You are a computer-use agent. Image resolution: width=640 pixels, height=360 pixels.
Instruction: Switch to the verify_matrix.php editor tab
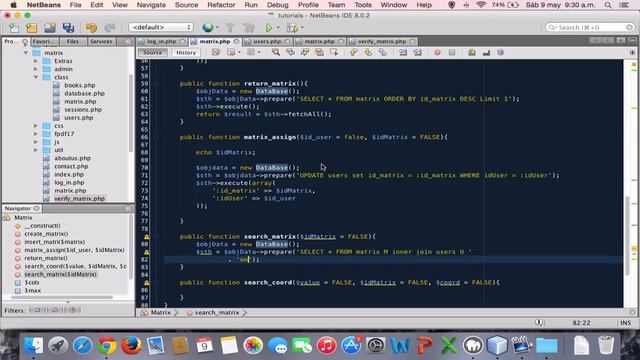point(382,41)
